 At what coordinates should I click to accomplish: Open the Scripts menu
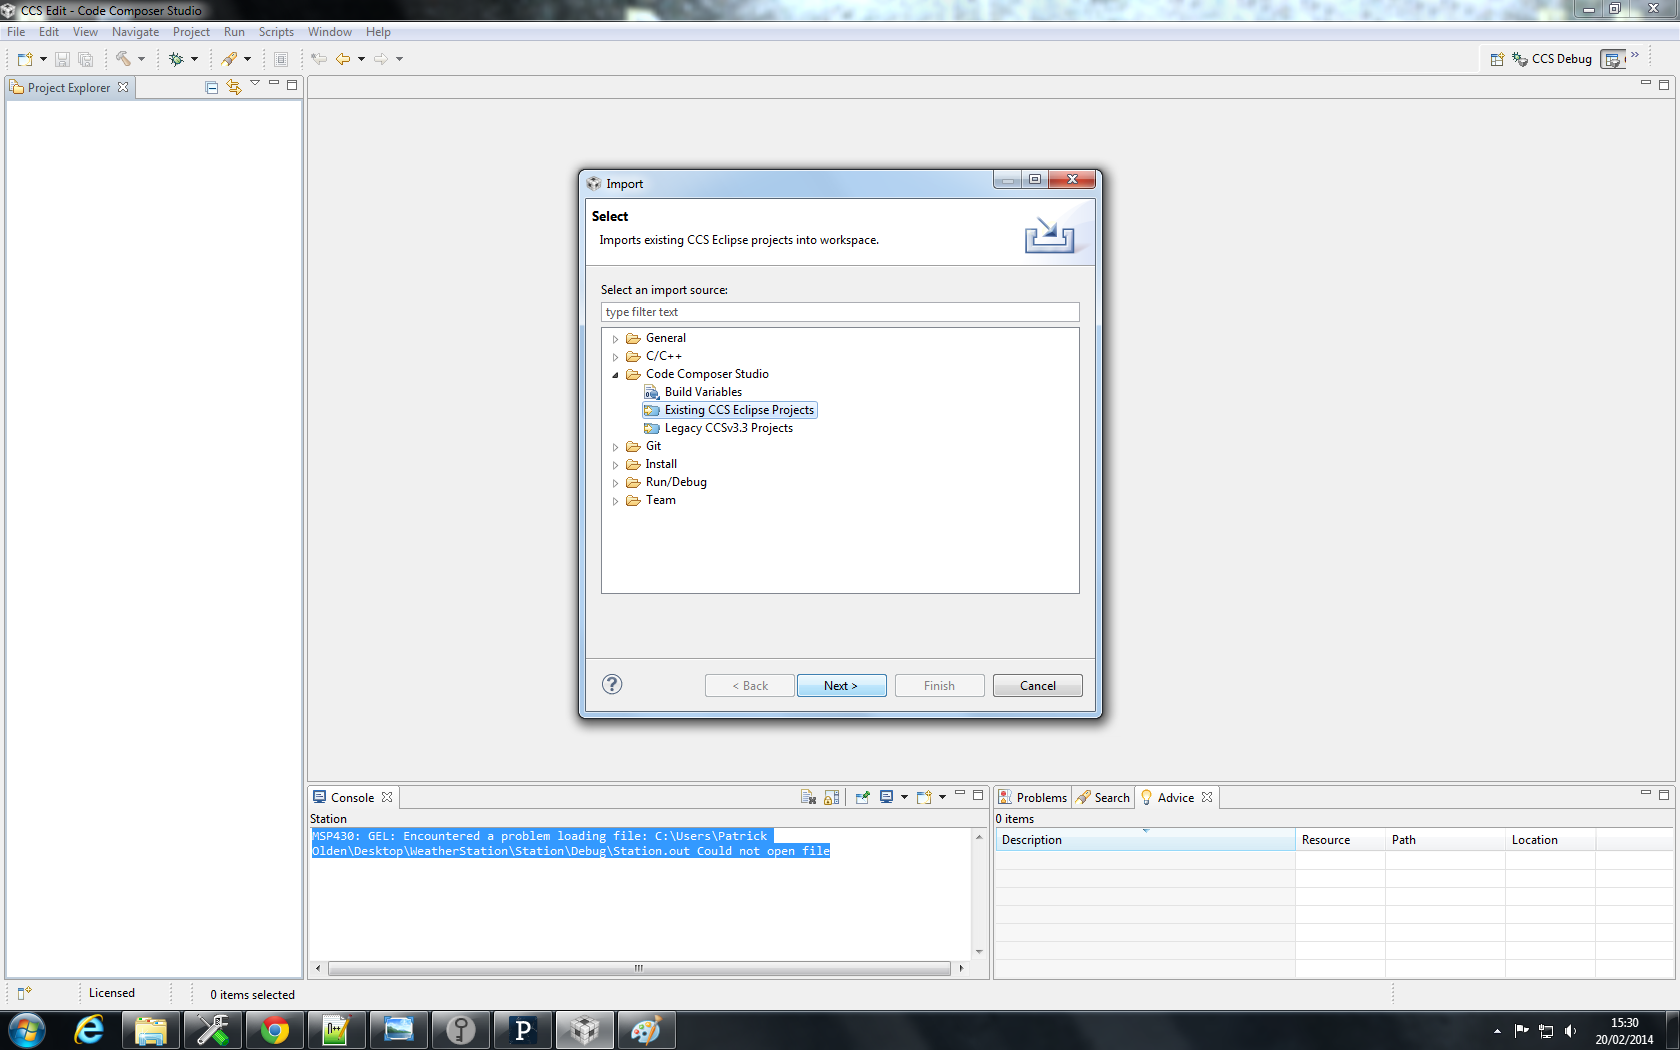click(276, 32)
